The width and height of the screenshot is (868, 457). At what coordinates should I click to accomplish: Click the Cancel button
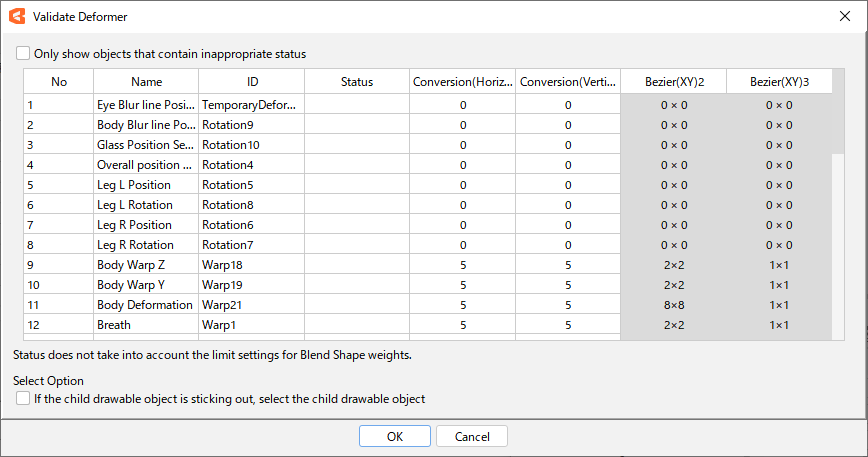point(472,436)
